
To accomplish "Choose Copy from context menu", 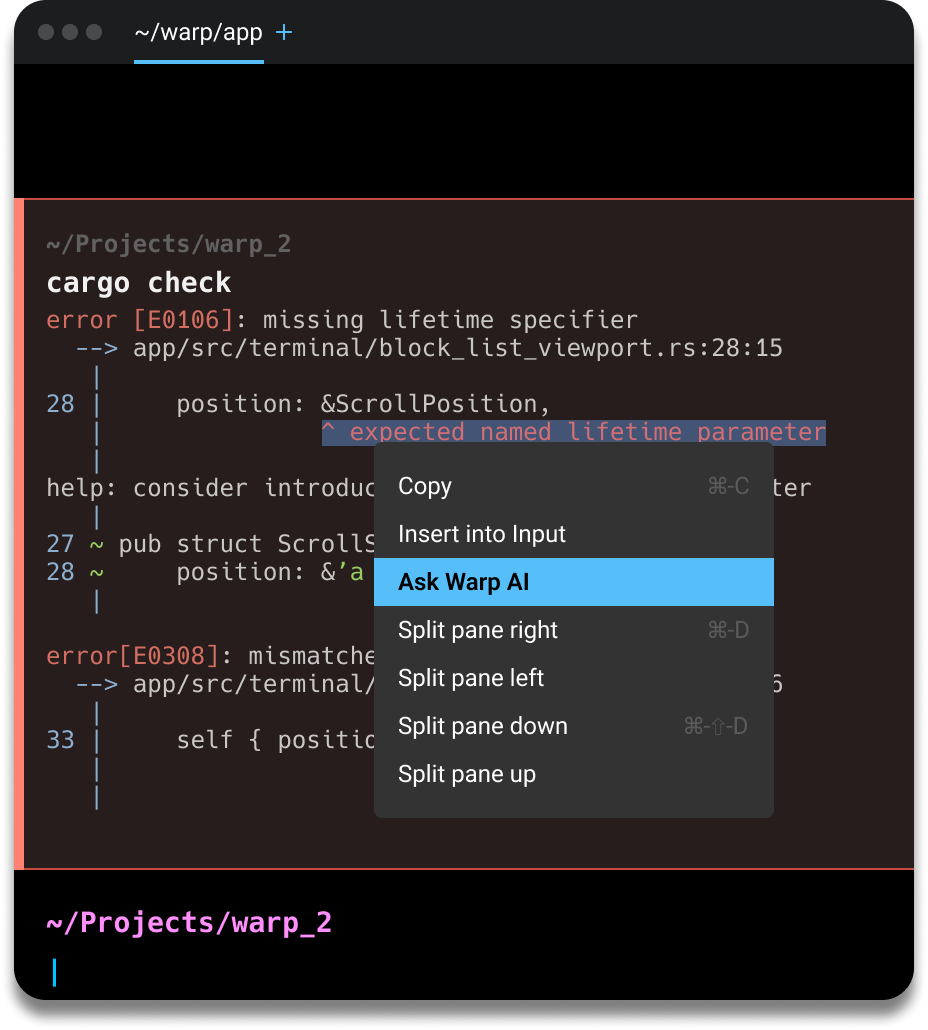I will (573, 486).
